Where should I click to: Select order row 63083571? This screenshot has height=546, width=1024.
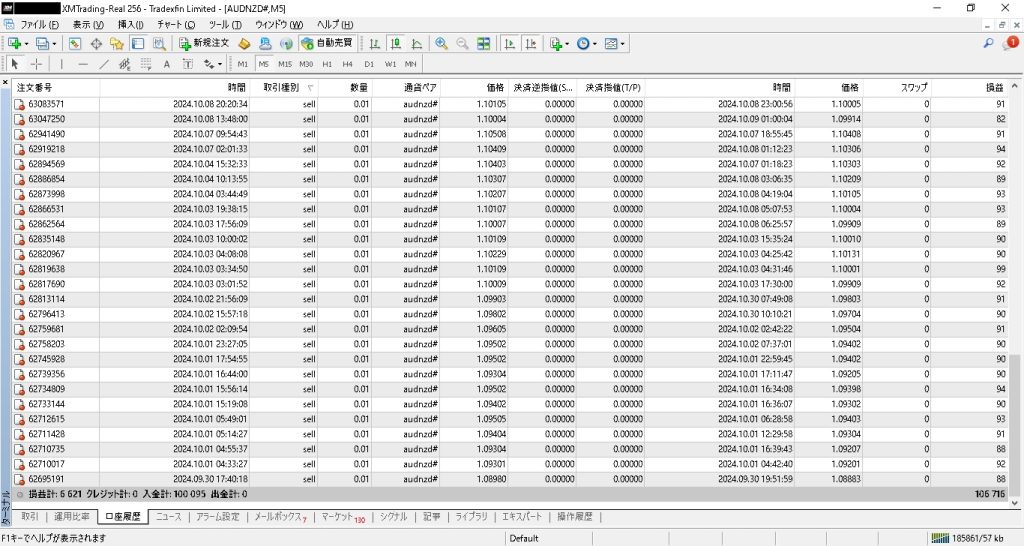coord(47,104)
